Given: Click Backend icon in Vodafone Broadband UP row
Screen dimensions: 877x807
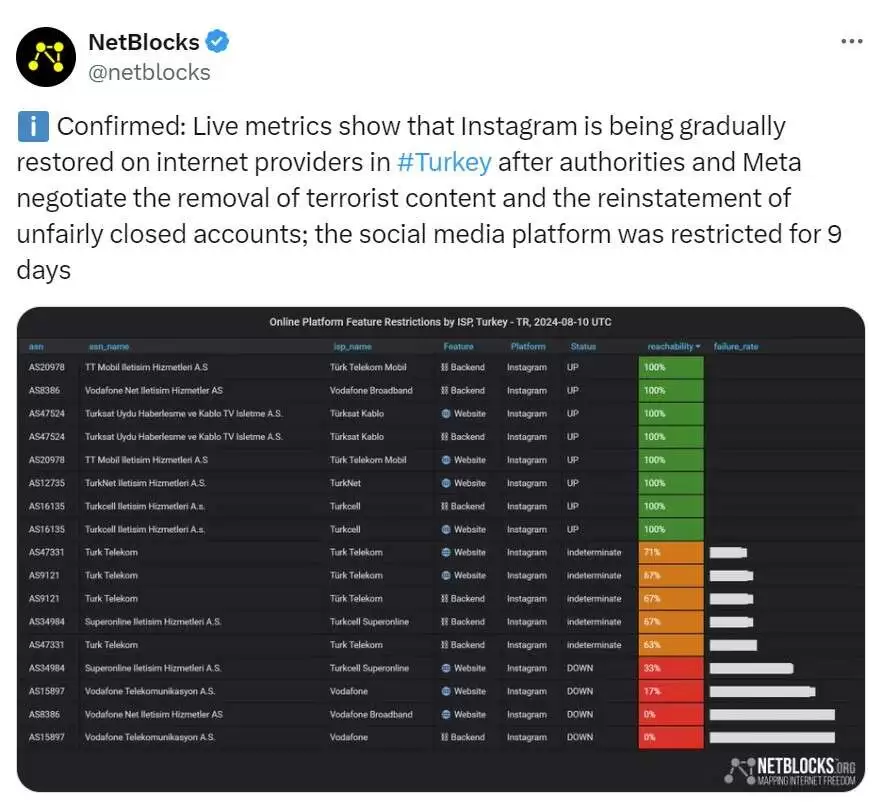Looking at the screenshot, I should point(445,390).
